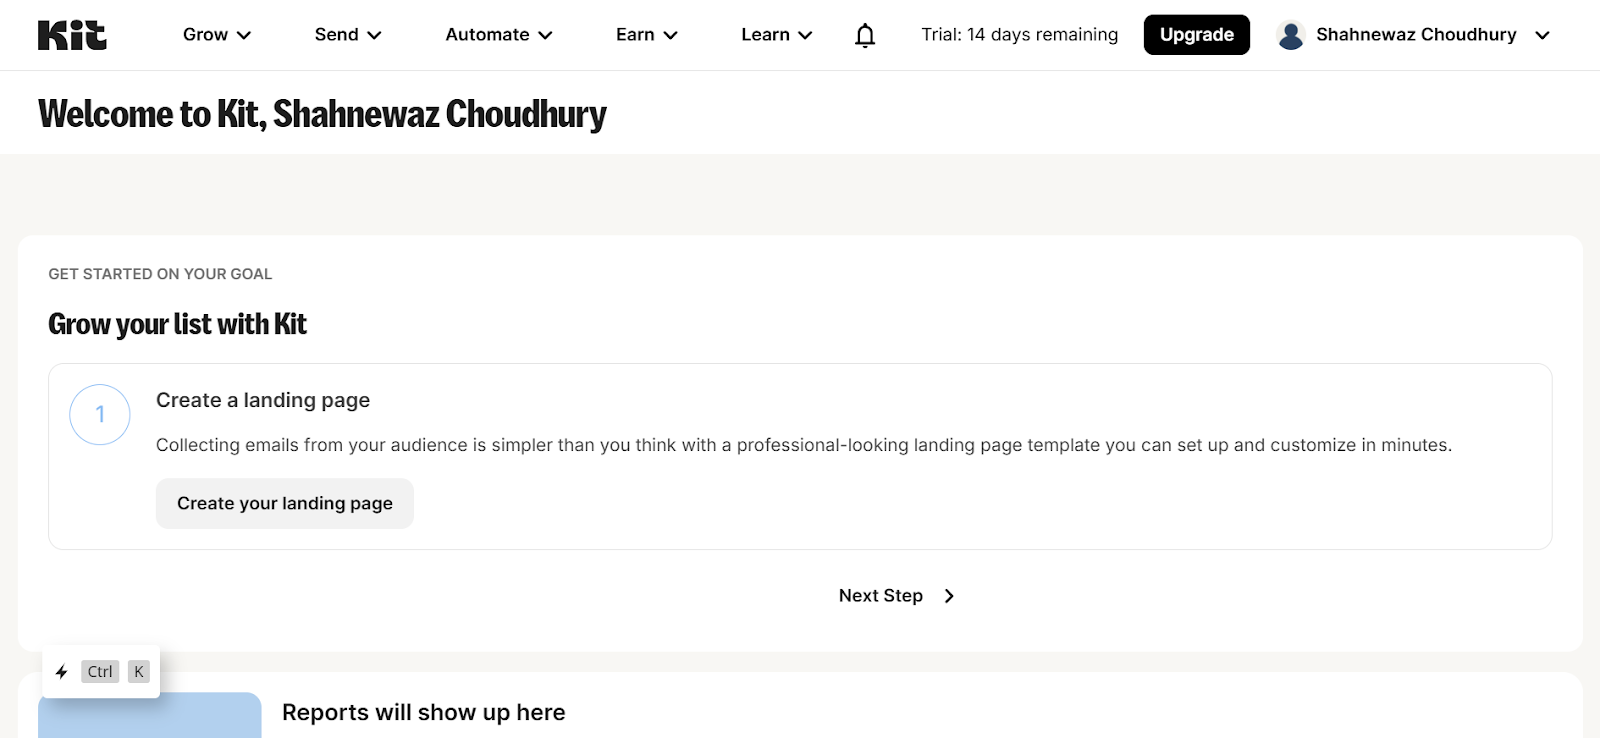Screen dimensions: 1600x738
Task: Click the K key shortcut badge
Action: [x=139, y=672]
